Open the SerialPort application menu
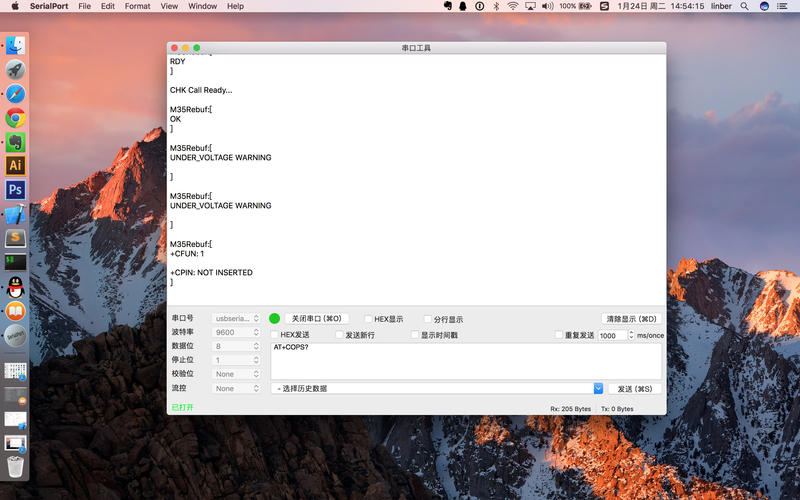The width and height of the screenshot is (800, 500). click(49, 6)
